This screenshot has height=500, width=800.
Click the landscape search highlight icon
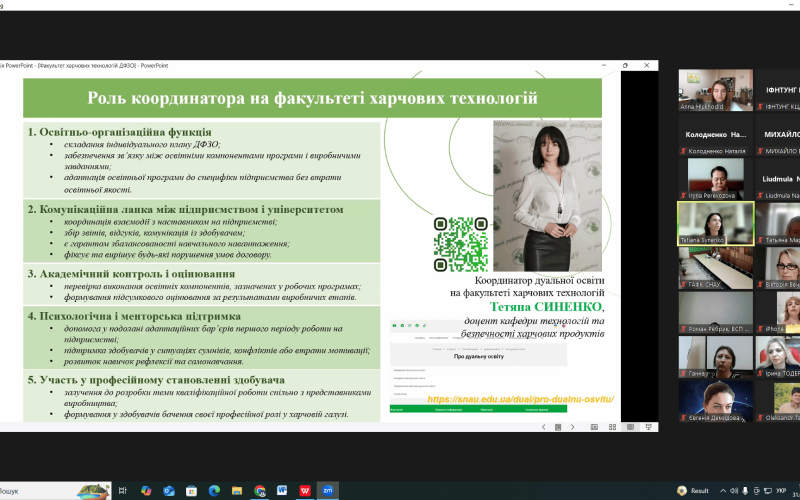pyautogui.click(x=93, y=491)
